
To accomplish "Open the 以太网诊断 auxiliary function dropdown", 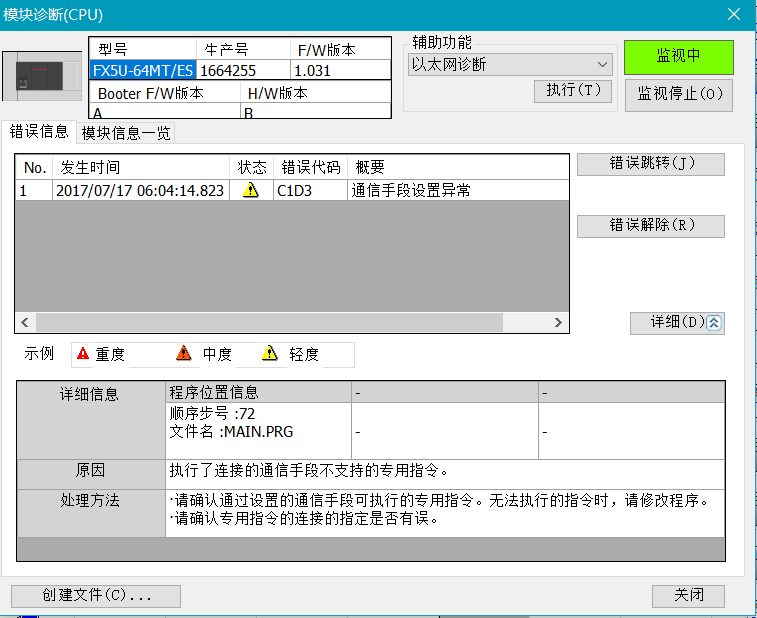I will coord(509,65).
